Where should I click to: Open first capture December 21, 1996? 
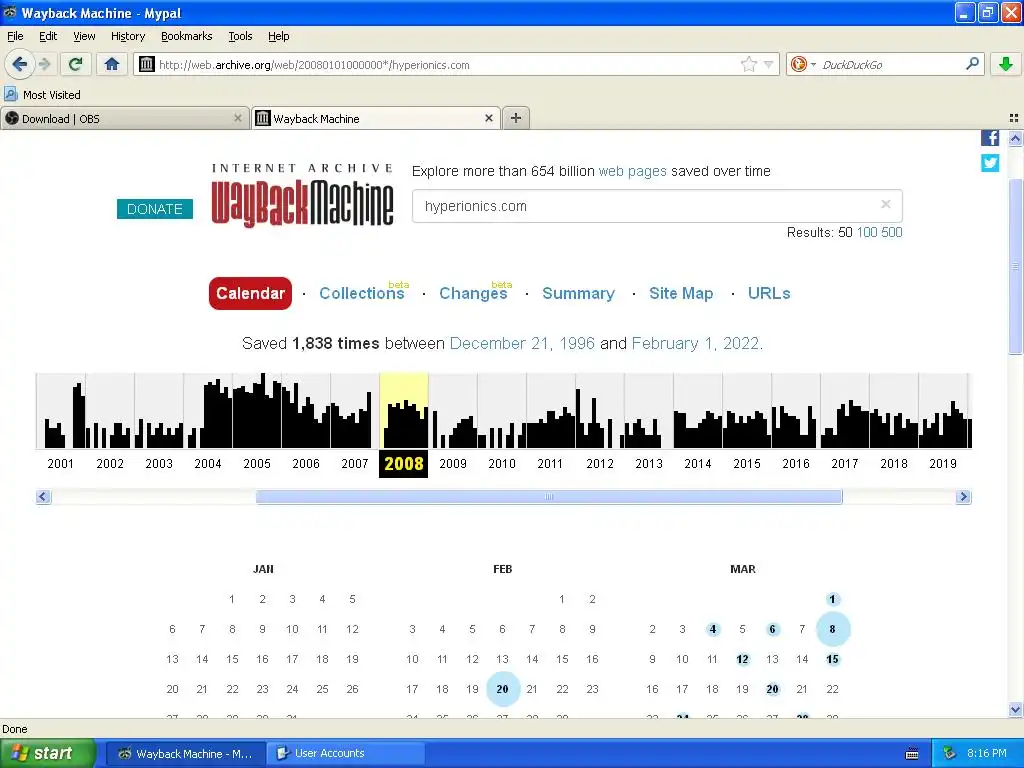coord(522,344)
